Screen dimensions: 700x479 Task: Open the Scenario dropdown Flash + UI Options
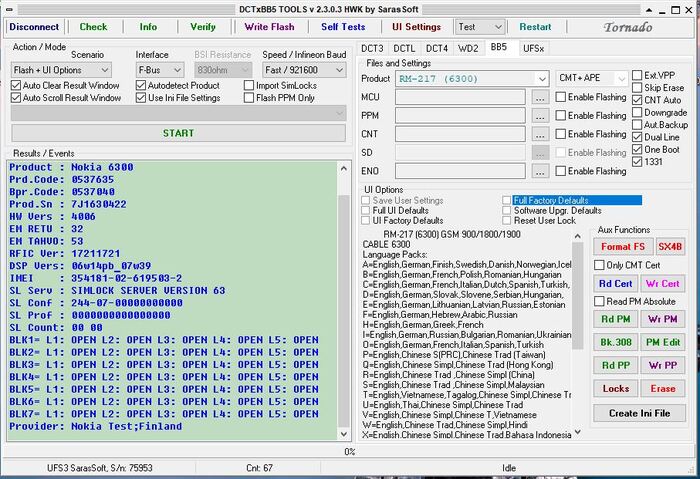[61, 70]
